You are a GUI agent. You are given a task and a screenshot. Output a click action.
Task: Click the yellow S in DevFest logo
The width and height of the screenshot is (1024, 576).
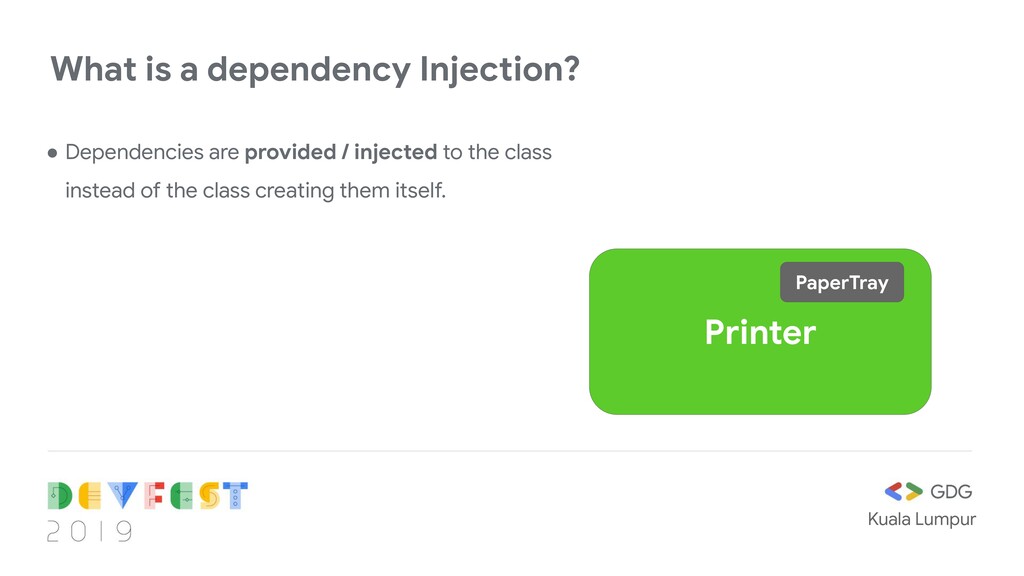(x=210, y=496)
